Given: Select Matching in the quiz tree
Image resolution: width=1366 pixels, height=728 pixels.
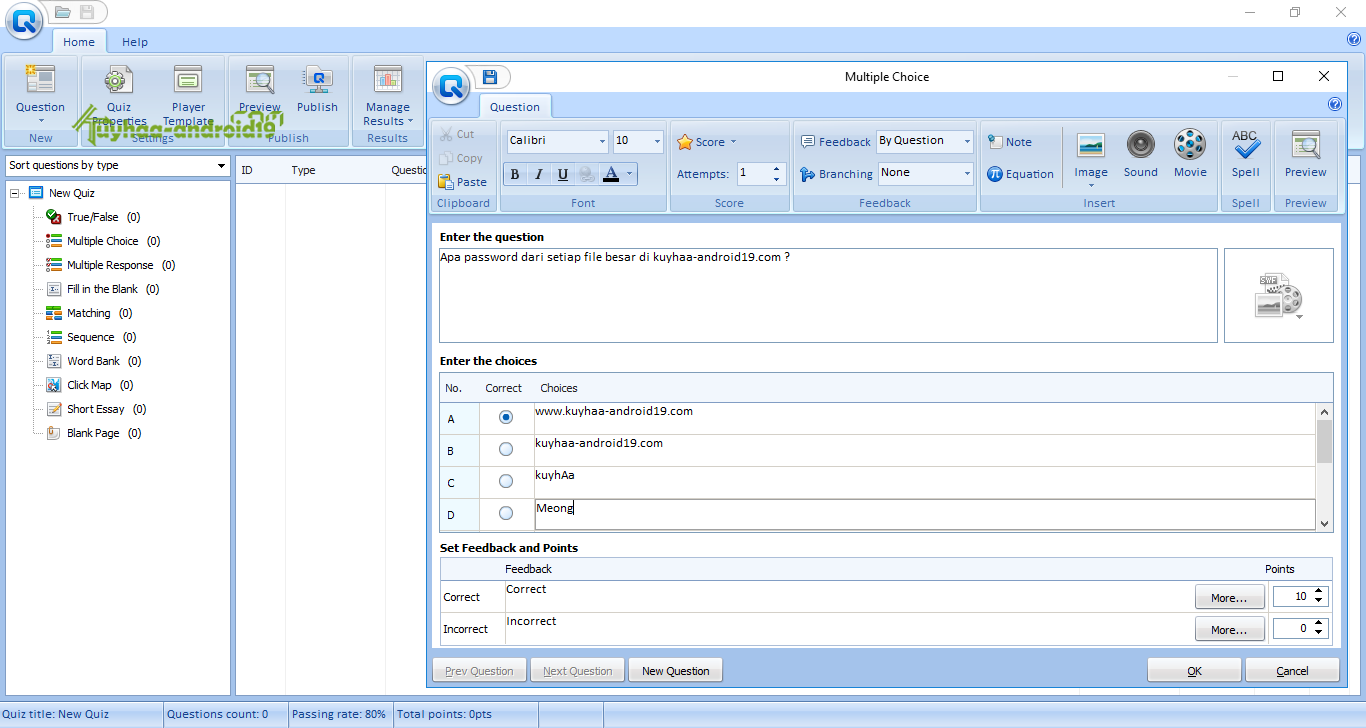Looking at the screenshot, I should (88, 313).
